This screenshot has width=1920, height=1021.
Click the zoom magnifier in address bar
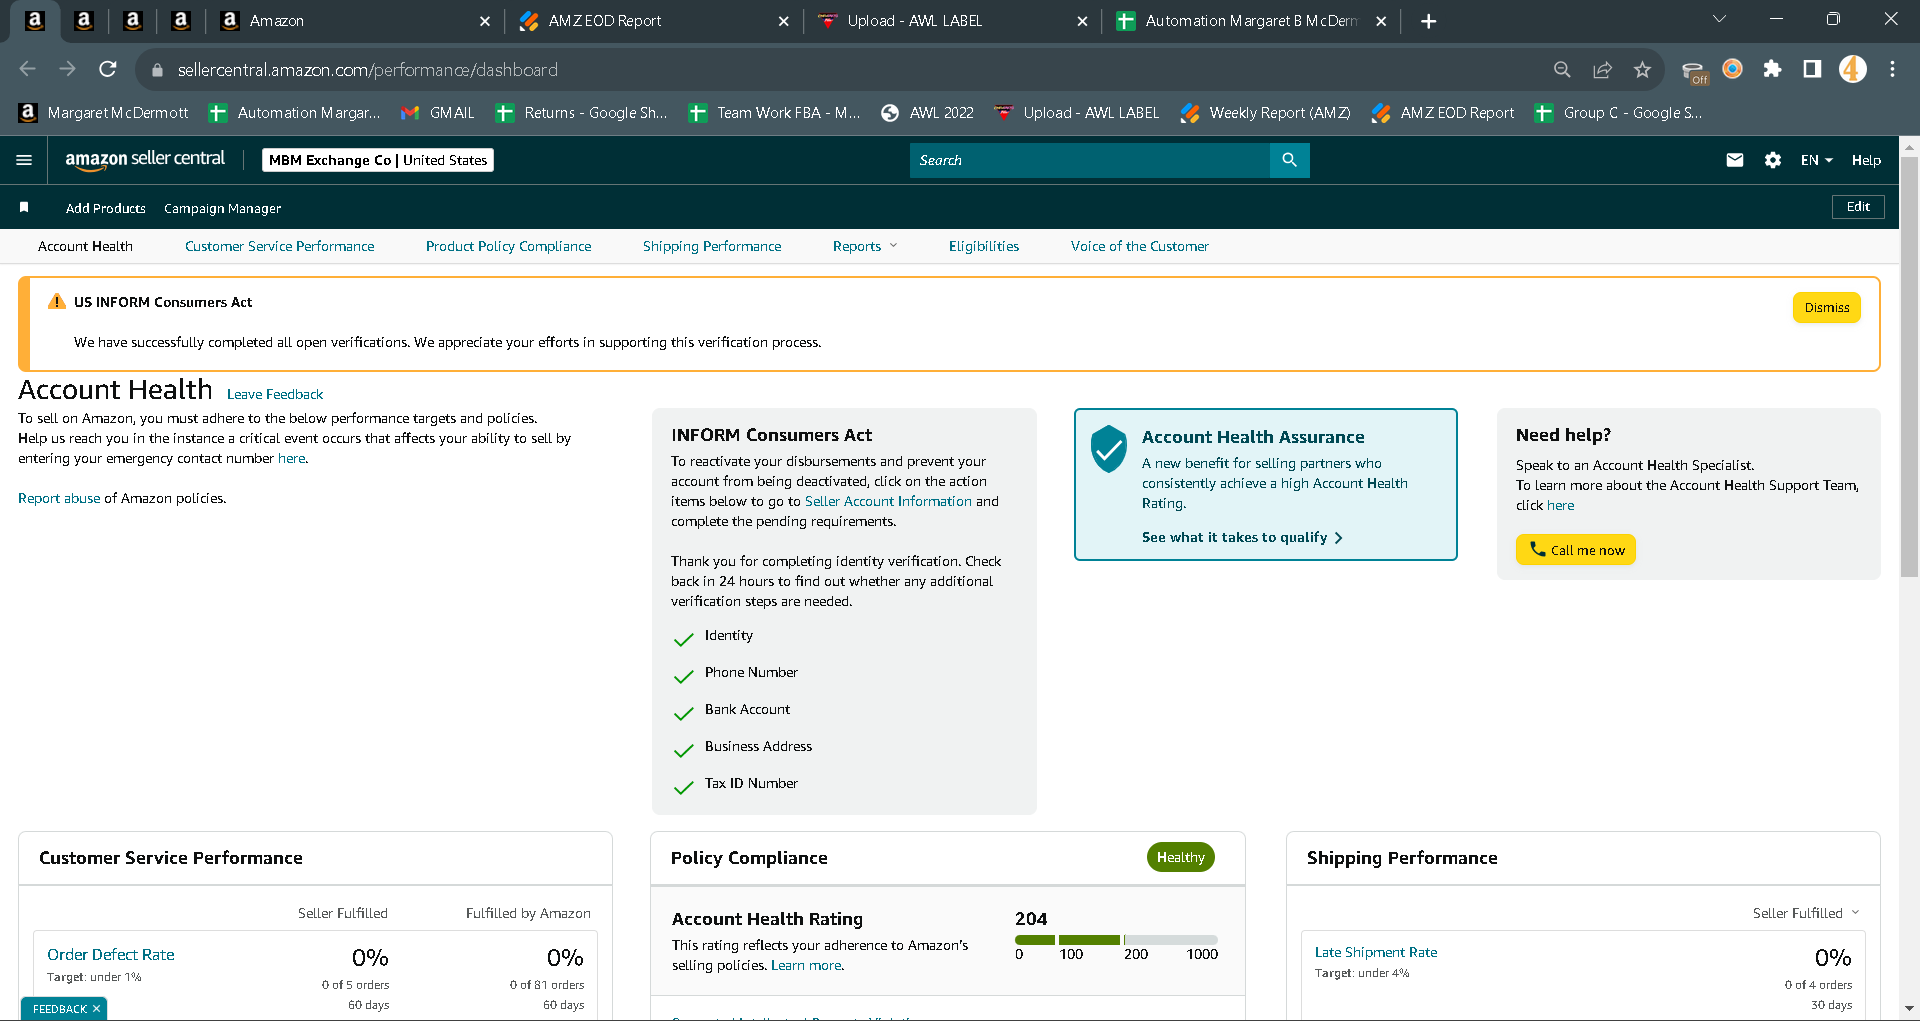(x=1562, y=69)
